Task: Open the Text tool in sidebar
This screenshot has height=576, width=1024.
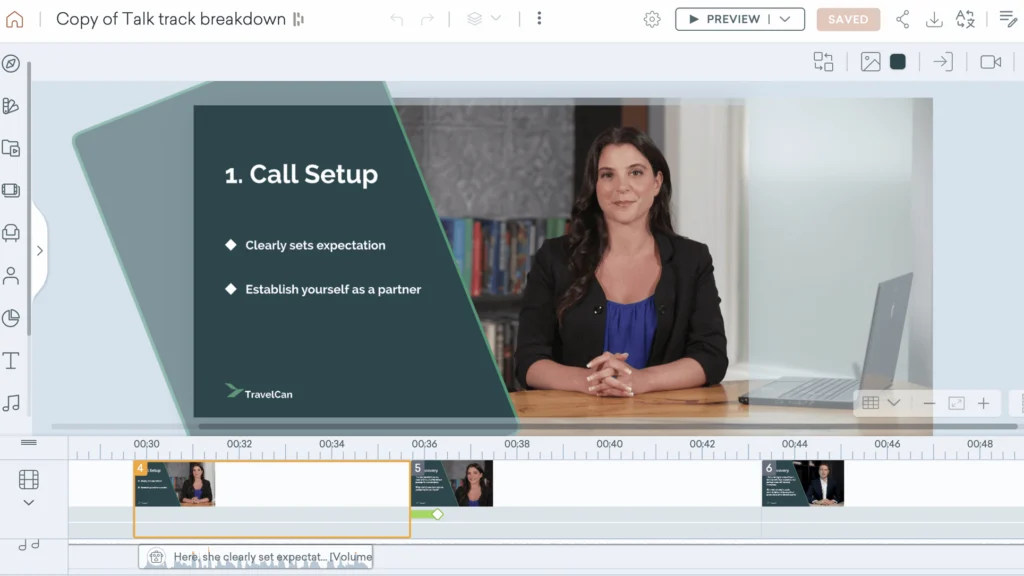Action: (x=11, y=361)
